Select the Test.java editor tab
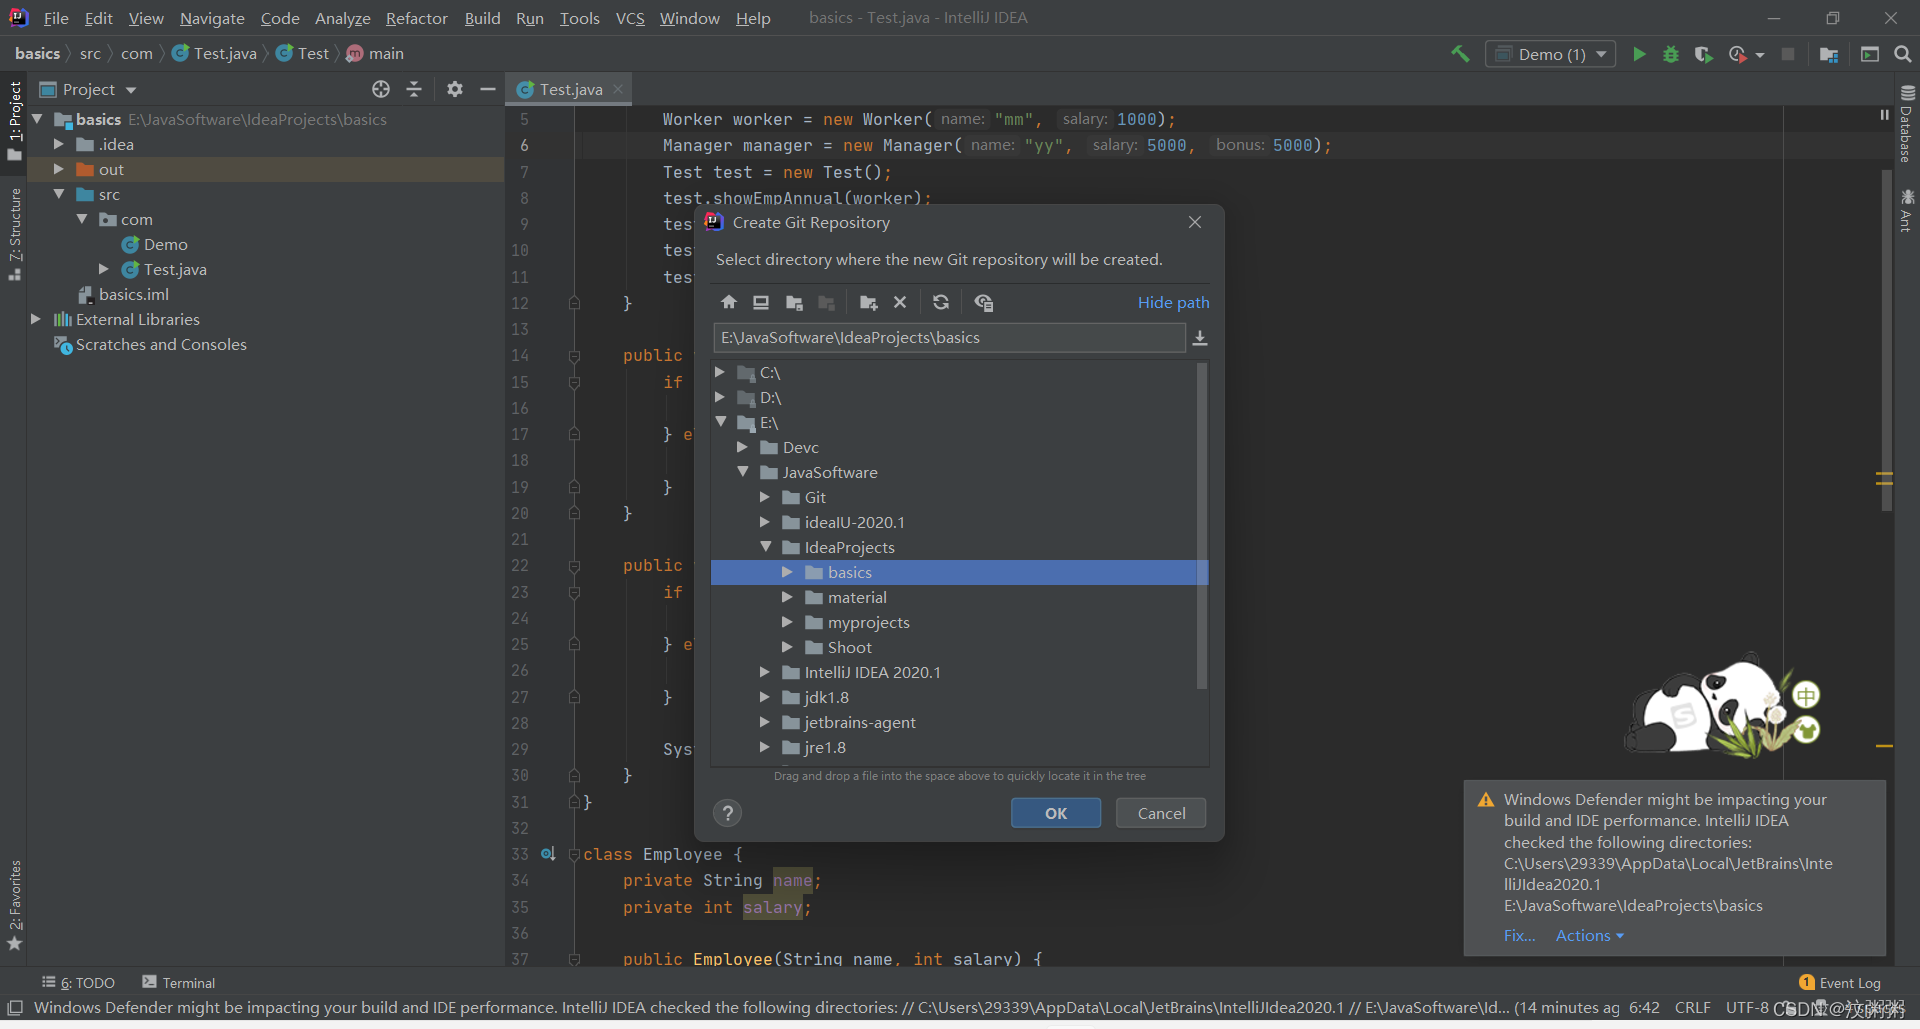Image resolution: width=1920 pixels, height=1029 pixels. 570,89
